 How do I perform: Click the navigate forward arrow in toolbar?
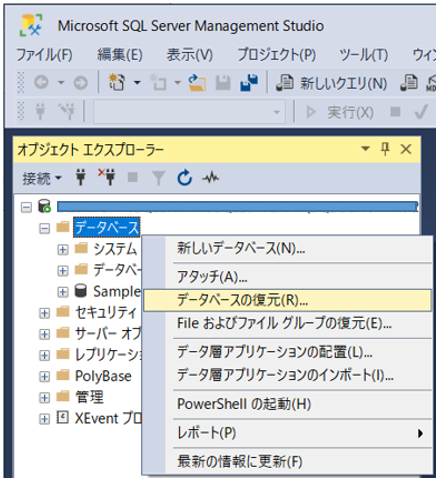pos(81,82)
